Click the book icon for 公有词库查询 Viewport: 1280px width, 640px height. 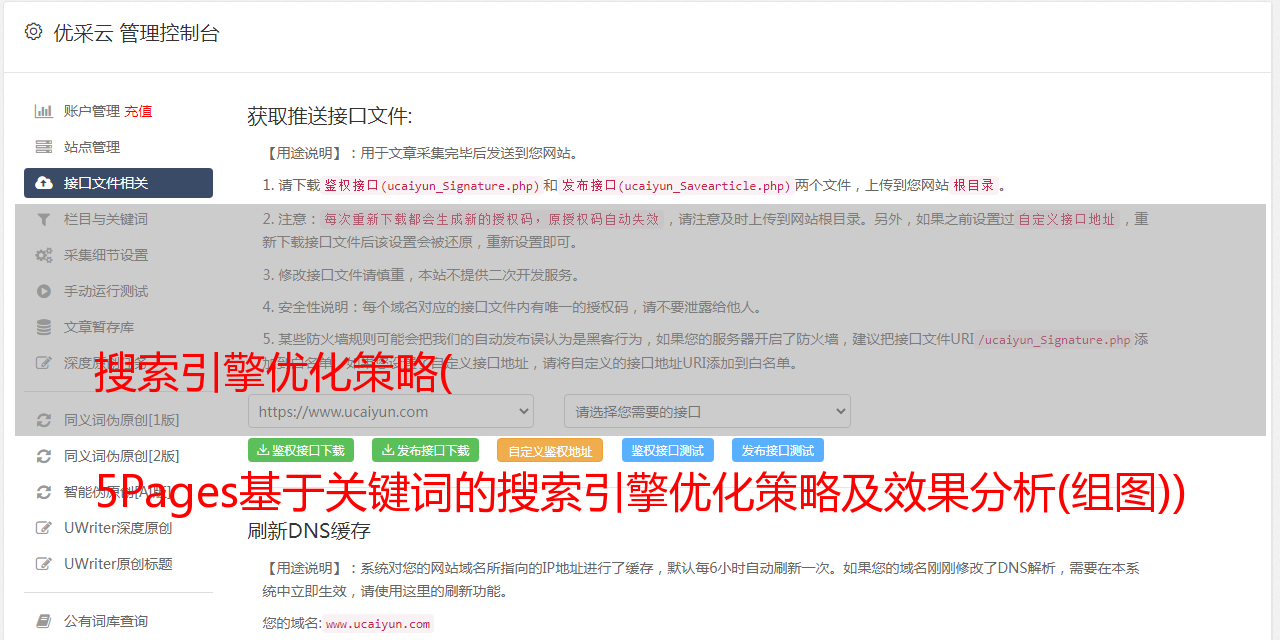(44, 621)
